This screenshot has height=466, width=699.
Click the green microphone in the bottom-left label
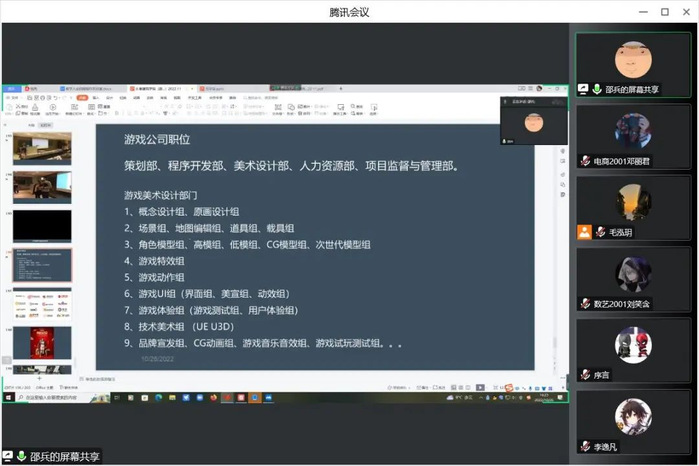(x=21, y=457)
